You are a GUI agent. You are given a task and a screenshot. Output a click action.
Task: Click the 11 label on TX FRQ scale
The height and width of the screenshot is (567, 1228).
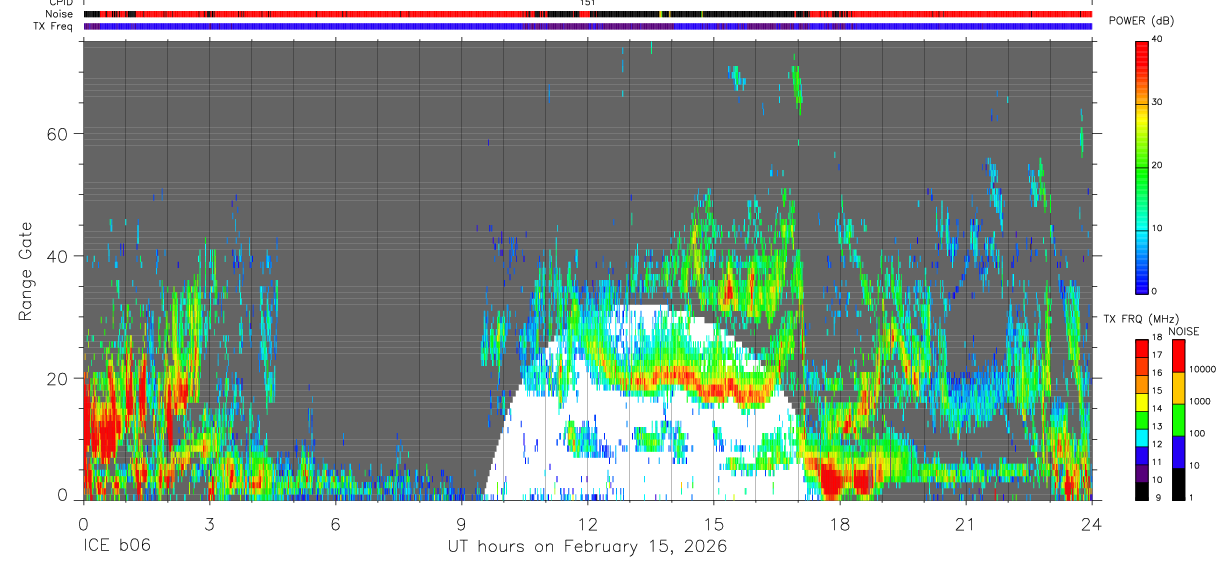[1157, 462]
